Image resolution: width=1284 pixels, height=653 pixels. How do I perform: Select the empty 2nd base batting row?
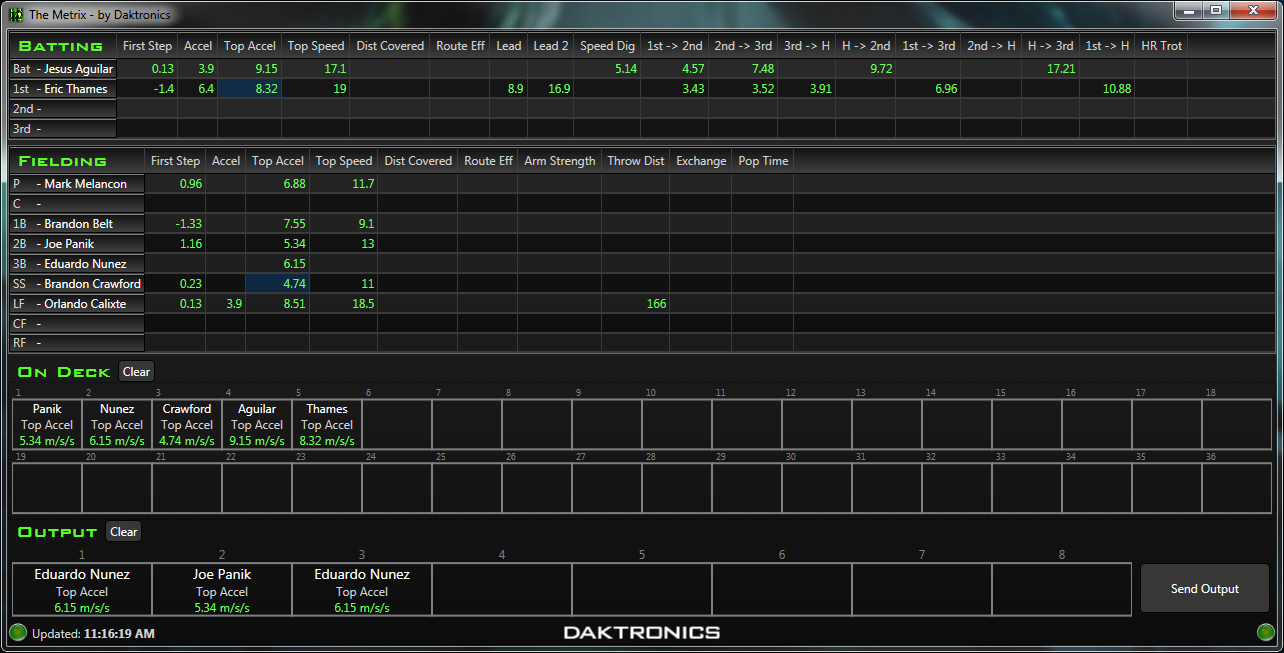pos(62,108)
